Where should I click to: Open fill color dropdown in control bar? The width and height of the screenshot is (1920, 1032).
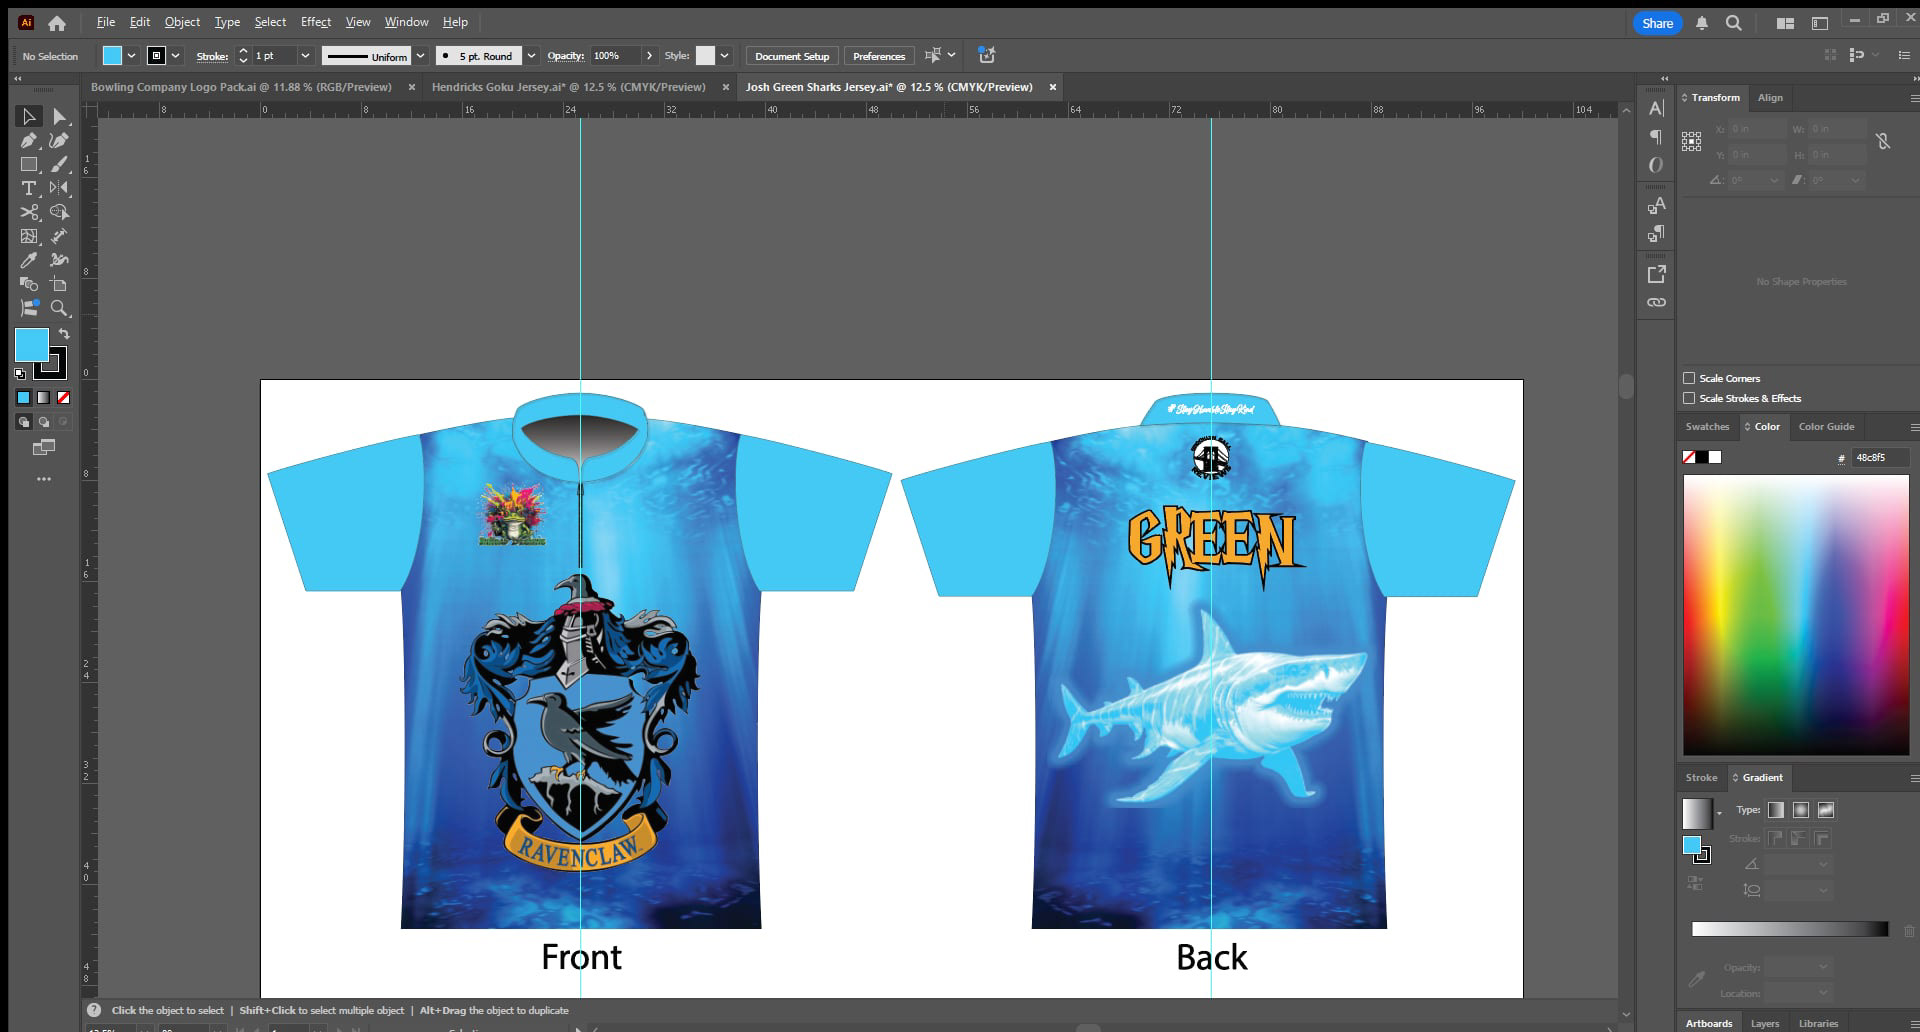[x=132, y=56]
